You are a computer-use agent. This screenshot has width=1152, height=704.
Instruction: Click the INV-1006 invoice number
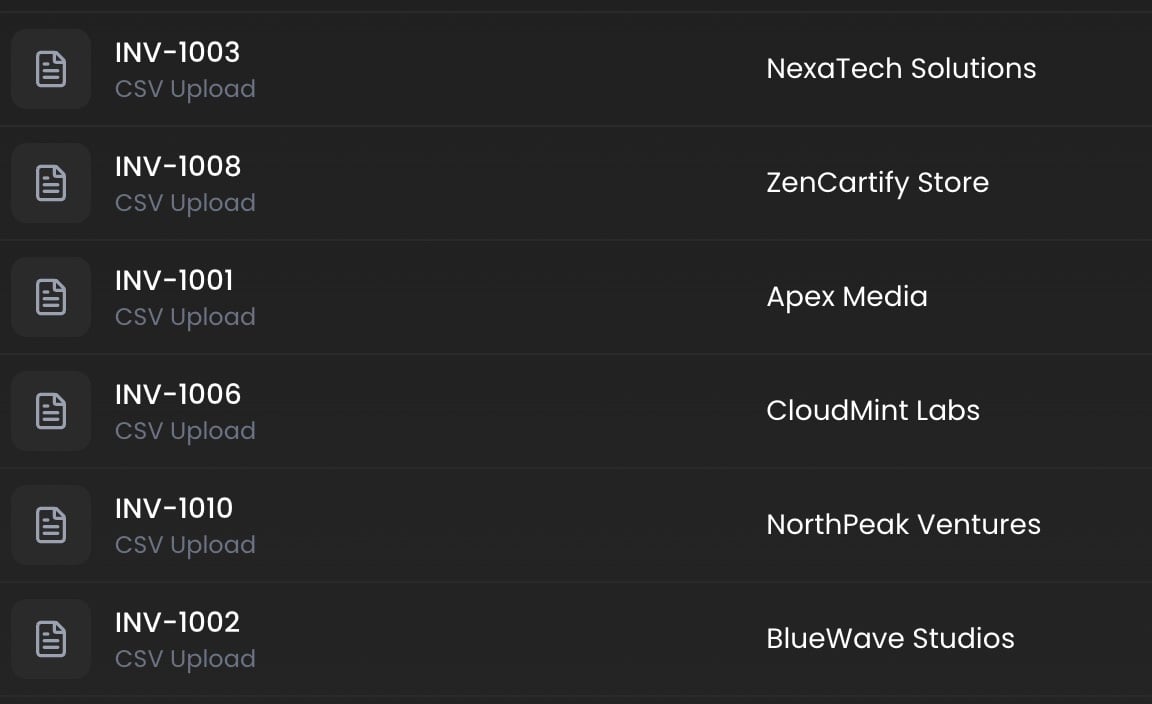tap(178, 394)
